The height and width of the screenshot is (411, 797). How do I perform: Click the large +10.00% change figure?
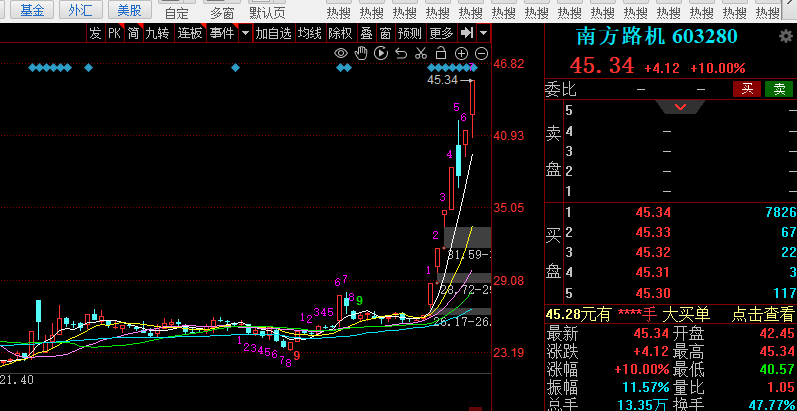pos(717,68)
